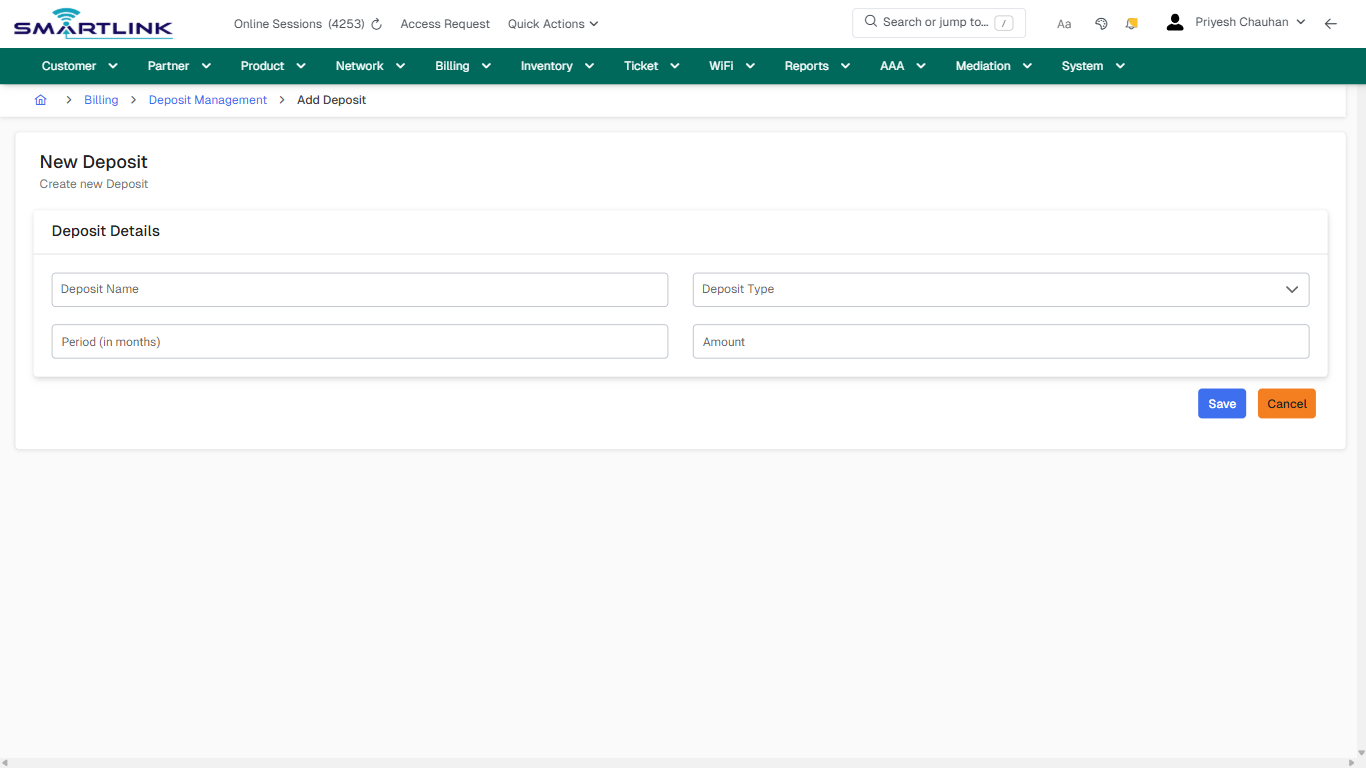Viewport: 1366px width, 768px height.
Task: Save the new deposit
Action: pos(1221,403)
